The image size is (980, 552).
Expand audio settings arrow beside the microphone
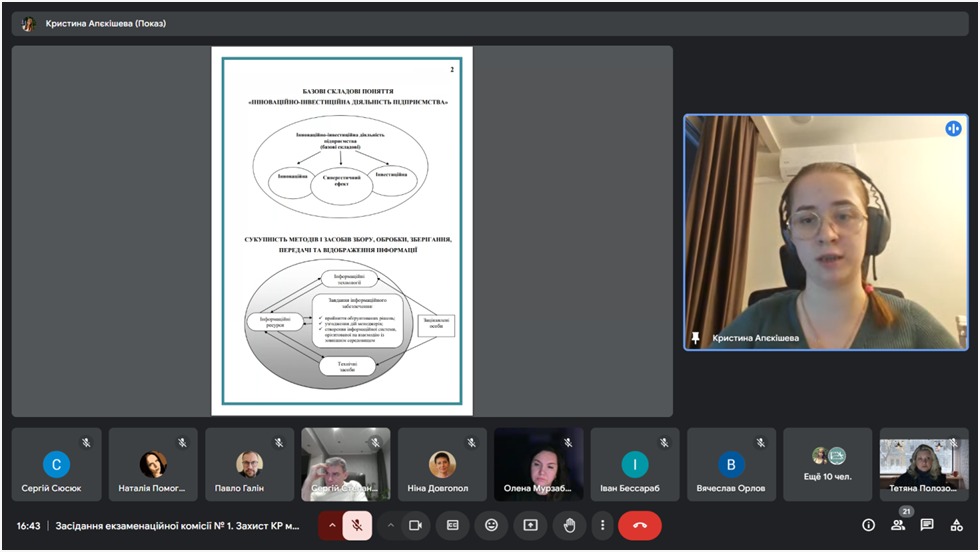pos(331,525)
